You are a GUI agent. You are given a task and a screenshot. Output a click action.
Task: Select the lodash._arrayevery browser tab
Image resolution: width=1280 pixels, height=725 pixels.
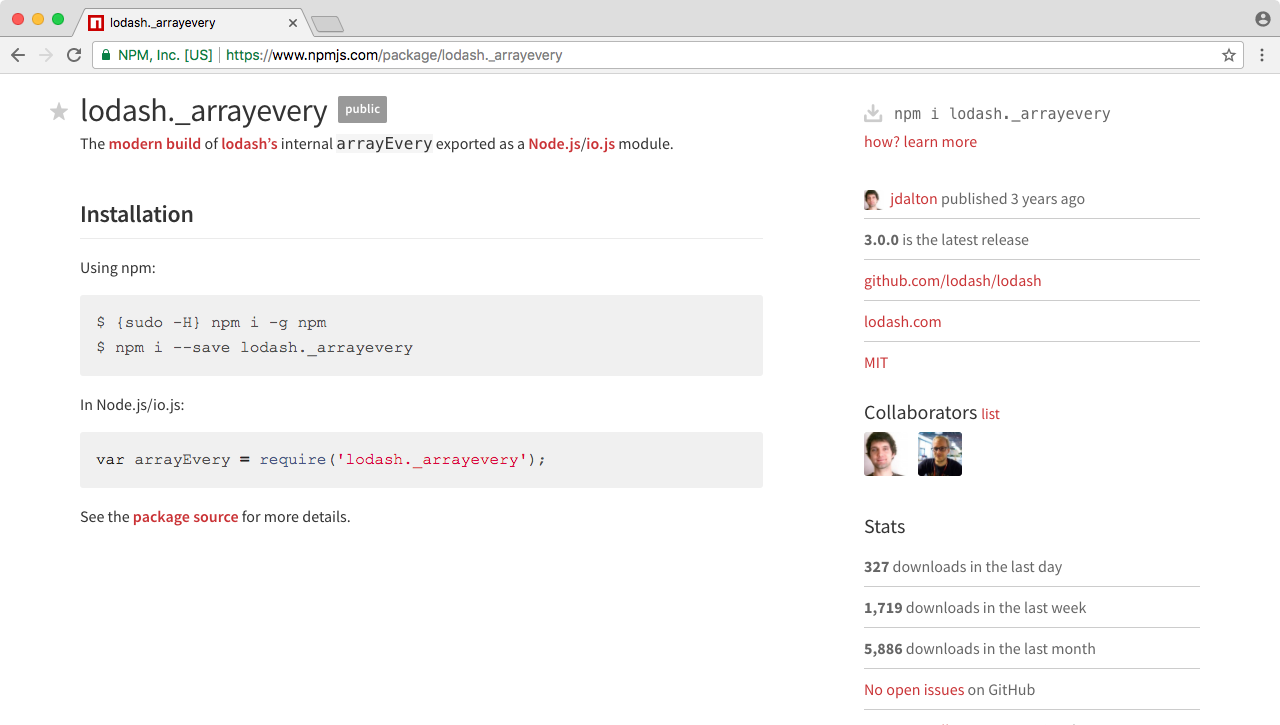[x=180, y=22]
